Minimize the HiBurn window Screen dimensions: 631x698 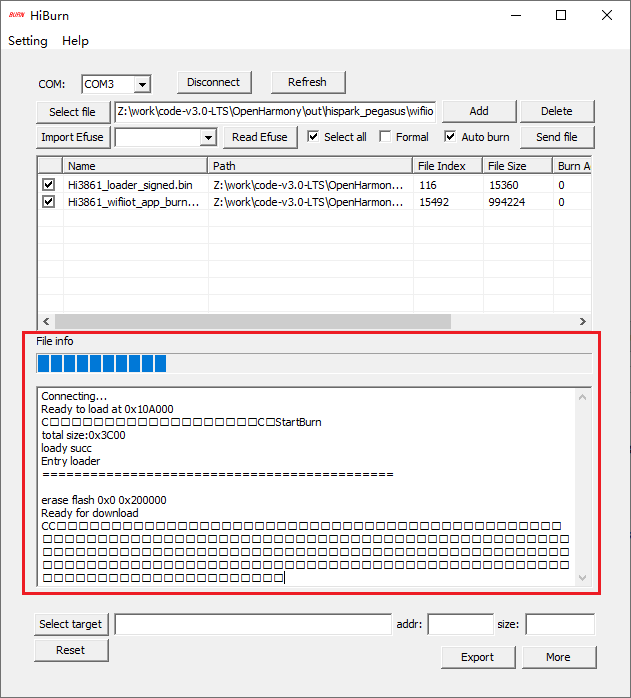click(x=516, y=16)
